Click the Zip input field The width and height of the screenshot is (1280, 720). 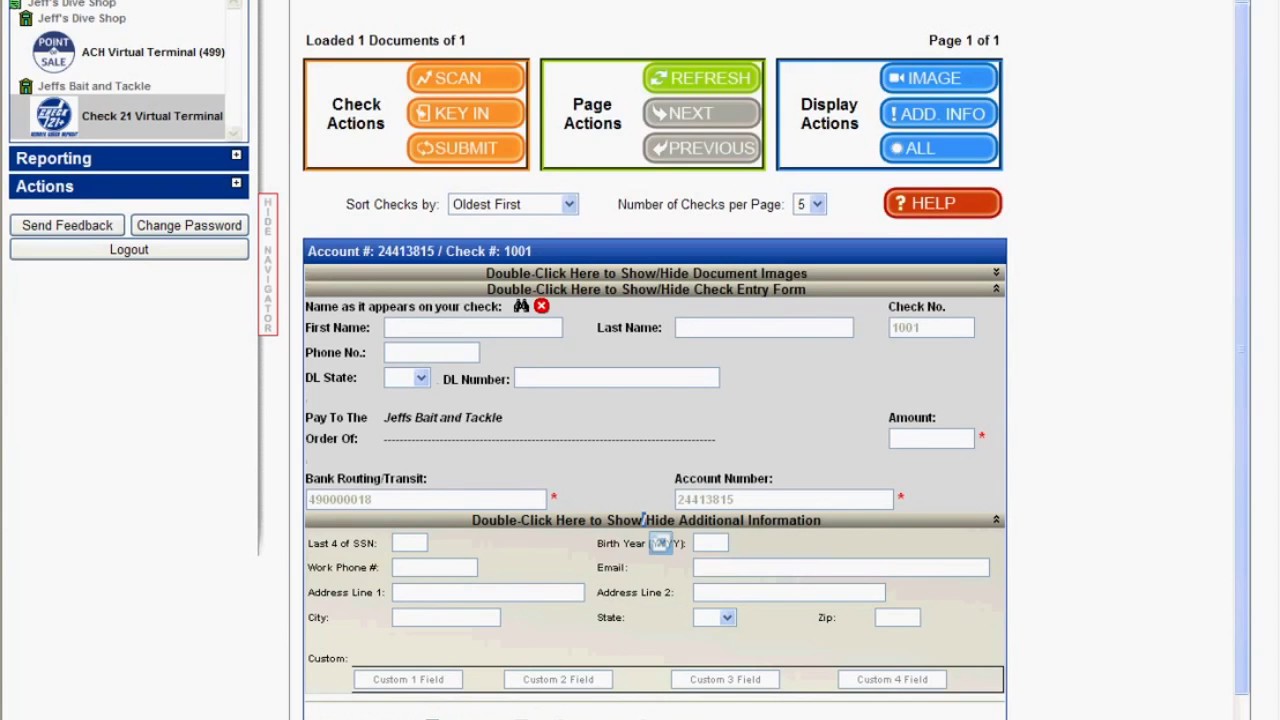pos(897,618)
